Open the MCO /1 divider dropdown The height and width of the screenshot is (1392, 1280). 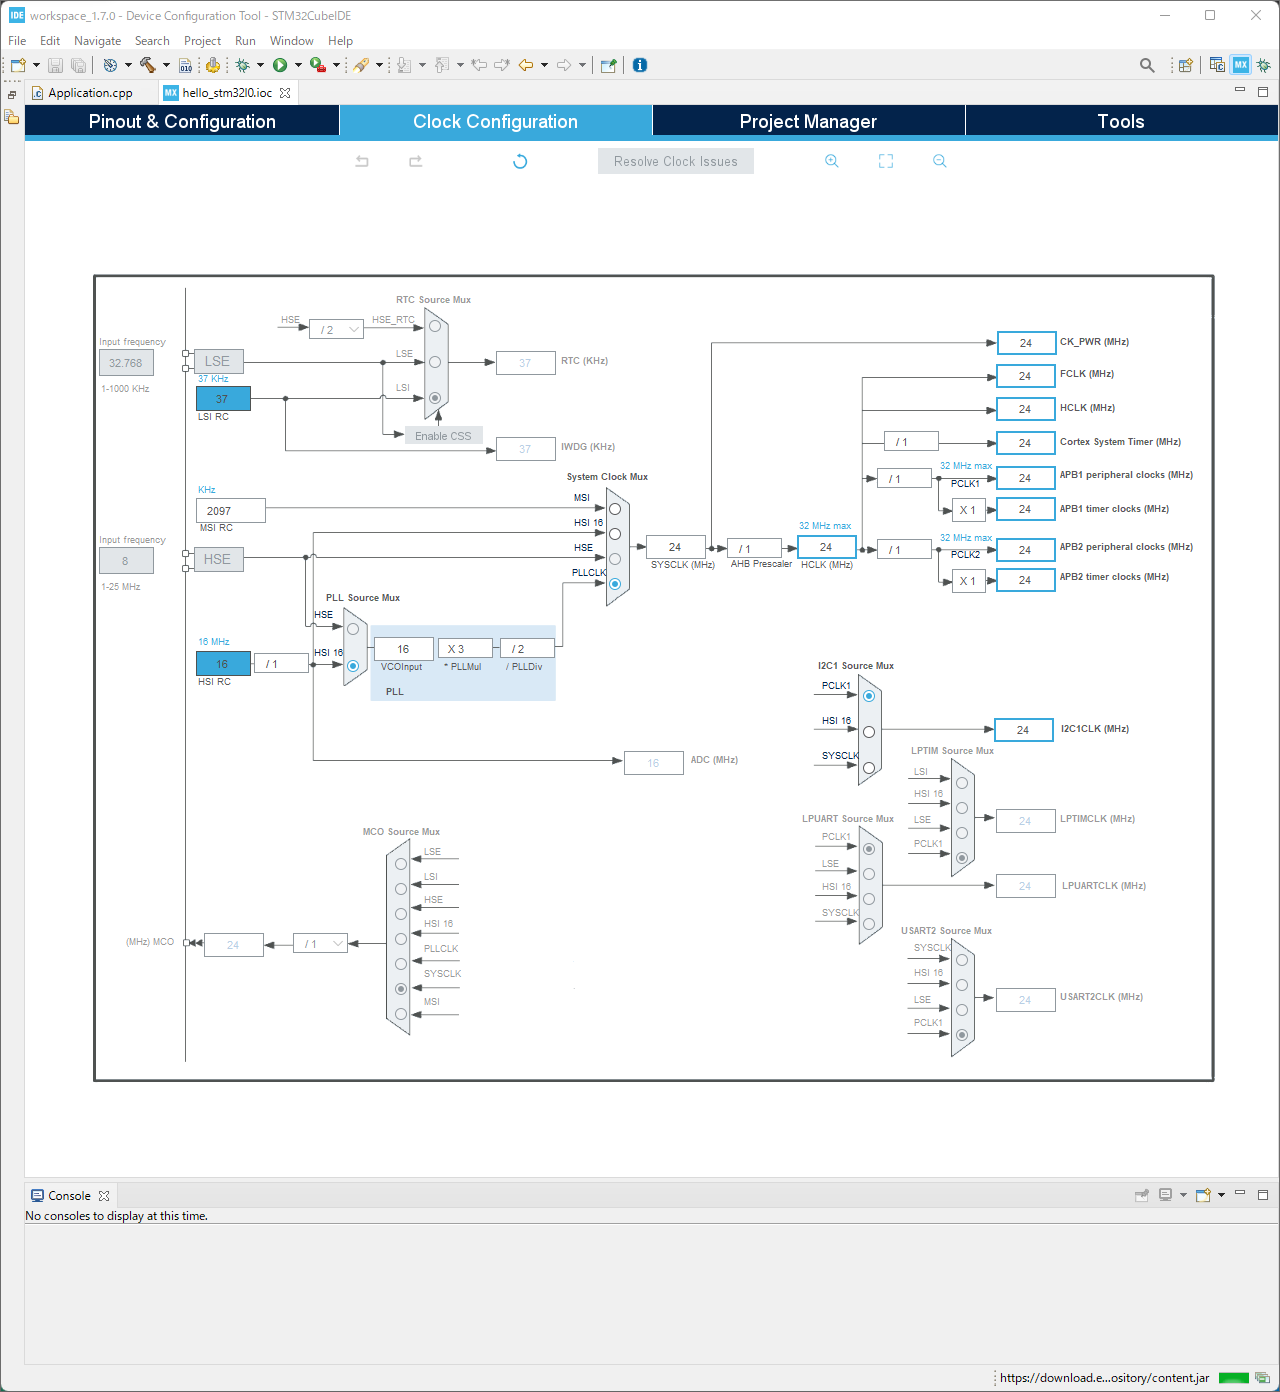point(320,944)
